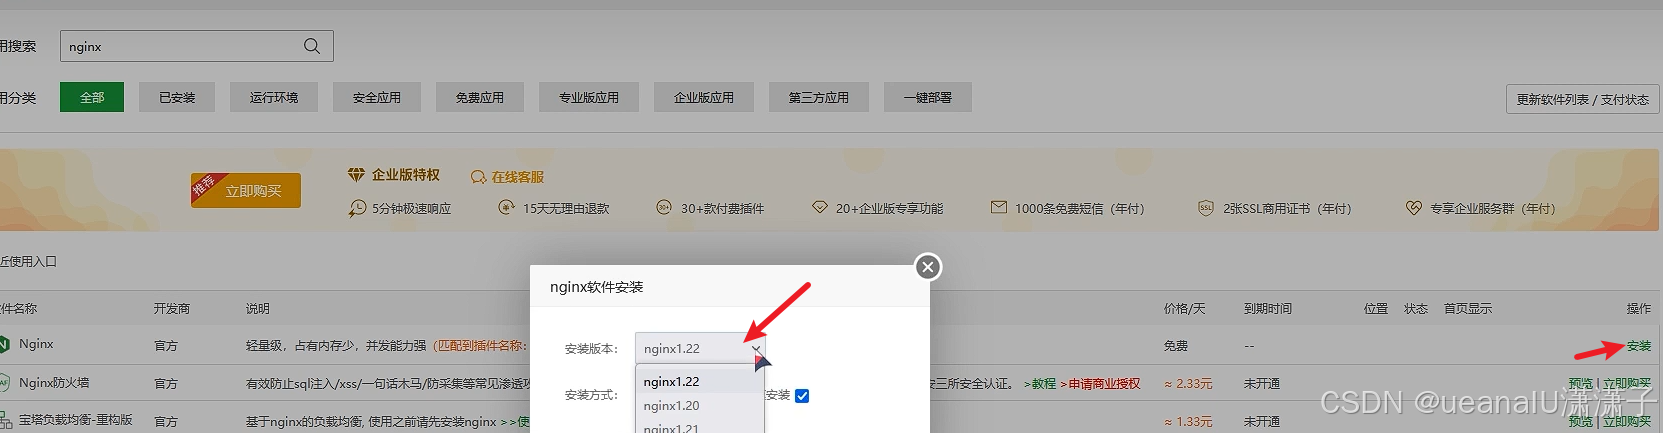1663x433 pixels.
Task: Close the nginx install dialog with X
Action: [928, 267]
